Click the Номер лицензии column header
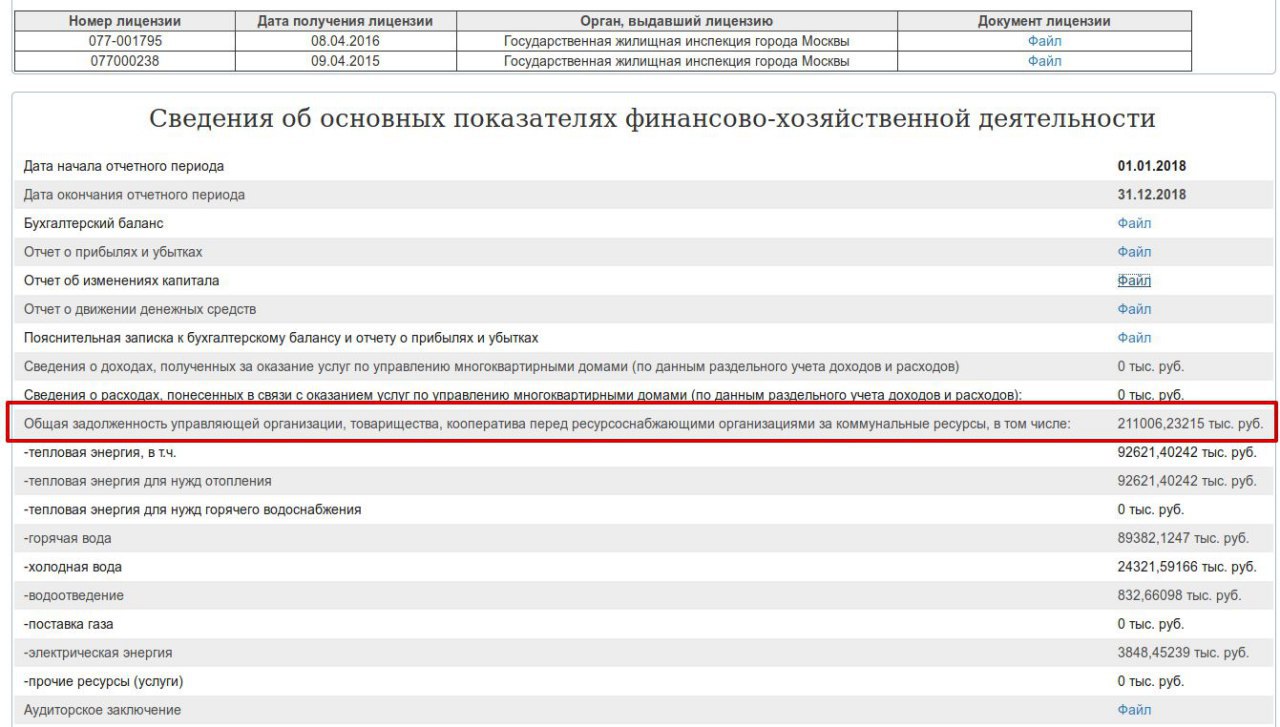The width and height of the screenshot is (1280, 727). pyautogui.click(x=126, y=21)
